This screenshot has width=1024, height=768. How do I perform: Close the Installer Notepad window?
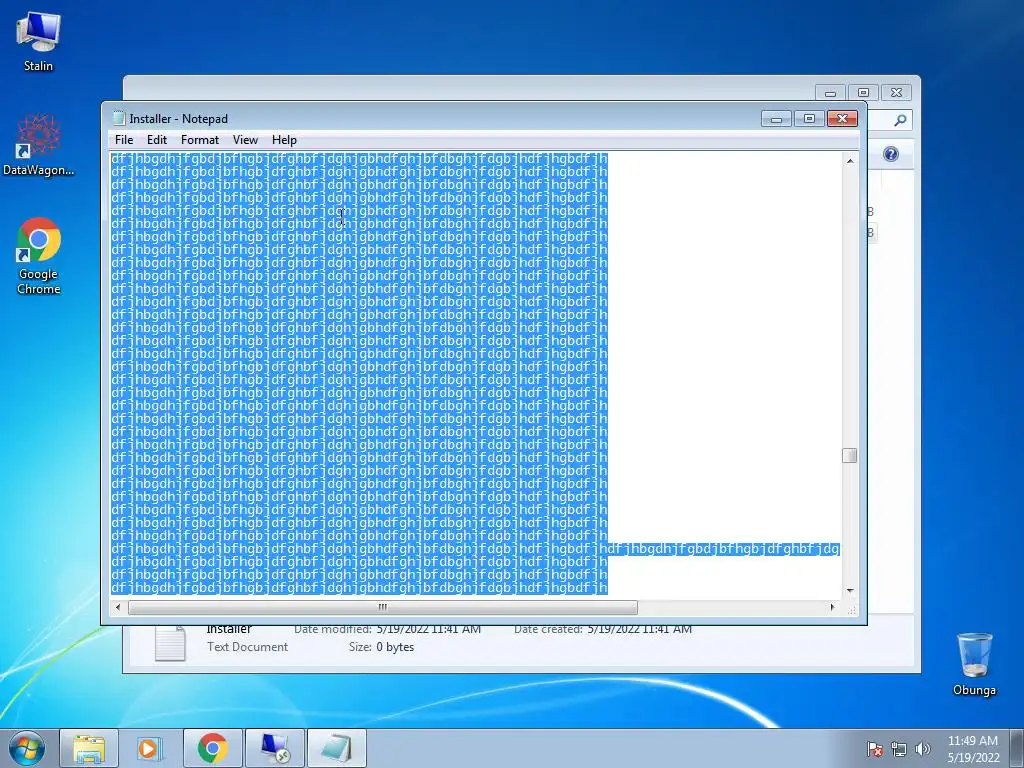[842, 119]
